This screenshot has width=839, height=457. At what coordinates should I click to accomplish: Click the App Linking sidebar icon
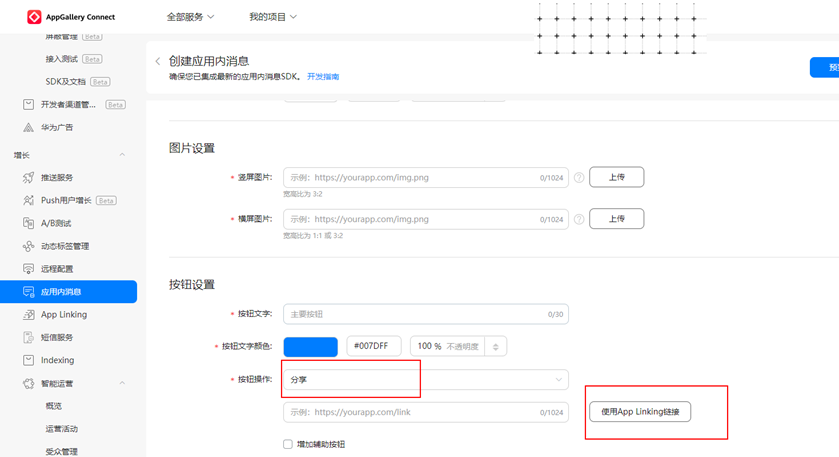pyautogui.click(x=29, y=314)
